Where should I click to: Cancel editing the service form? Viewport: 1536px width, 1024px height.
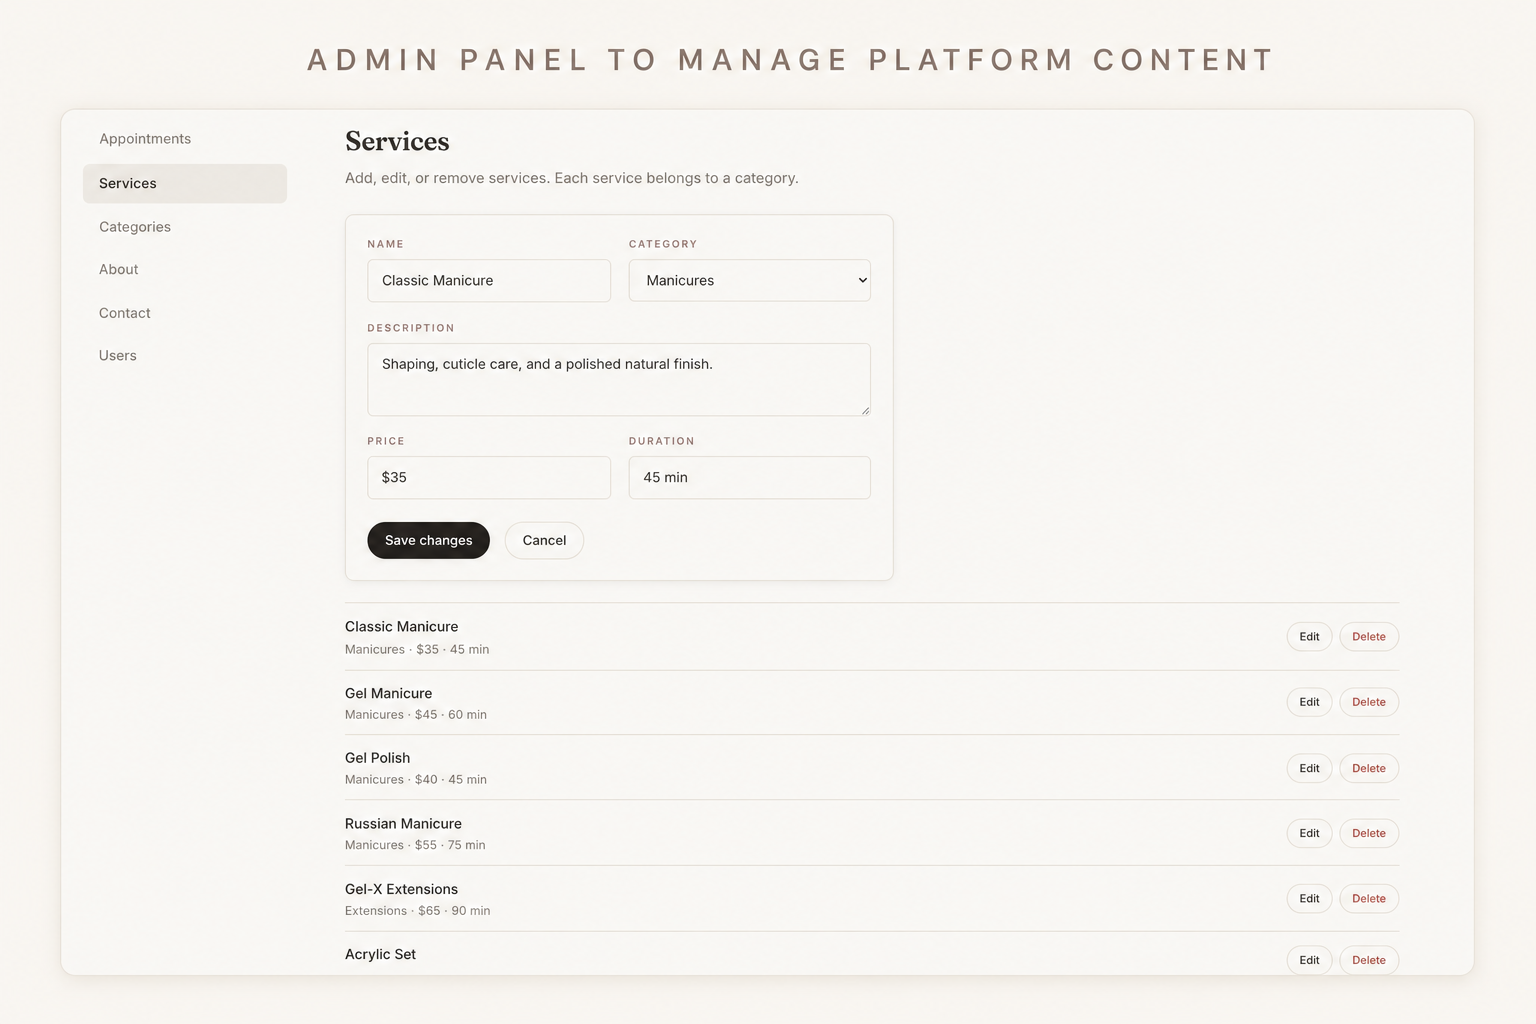(x=544, y=540)
